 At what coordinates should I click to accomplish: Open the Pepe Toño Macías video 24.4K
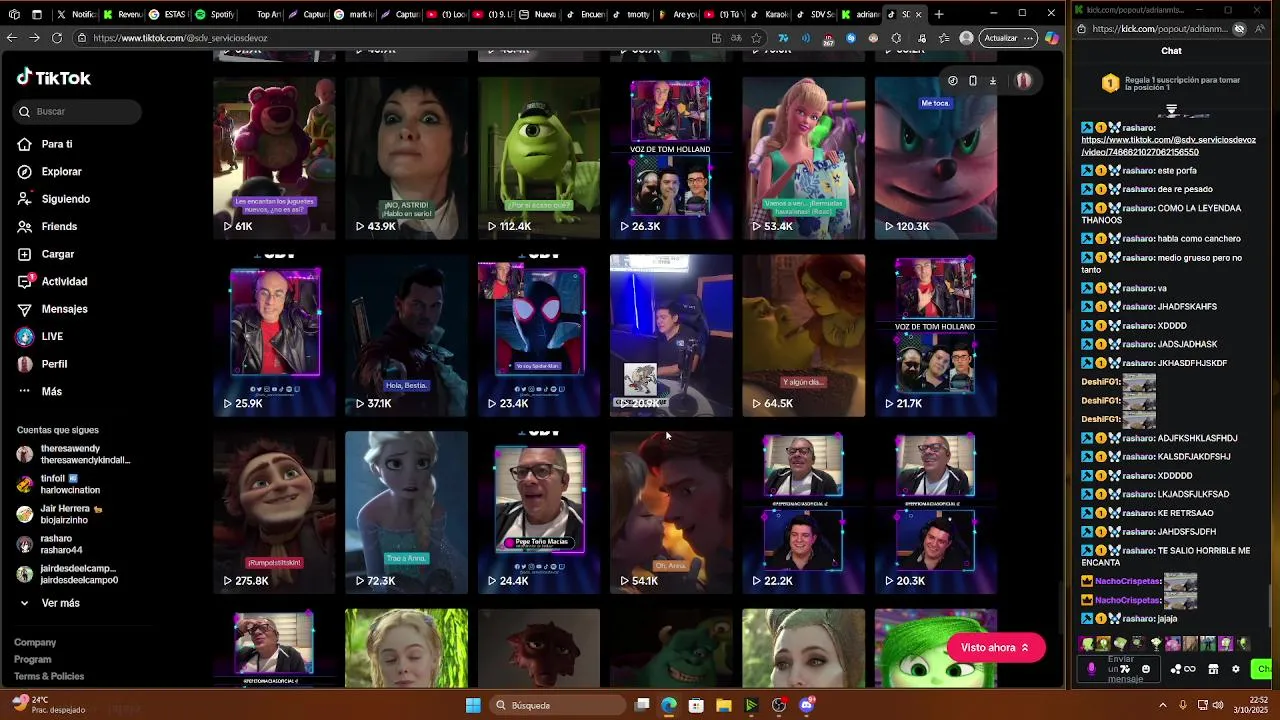coord(539,512)
